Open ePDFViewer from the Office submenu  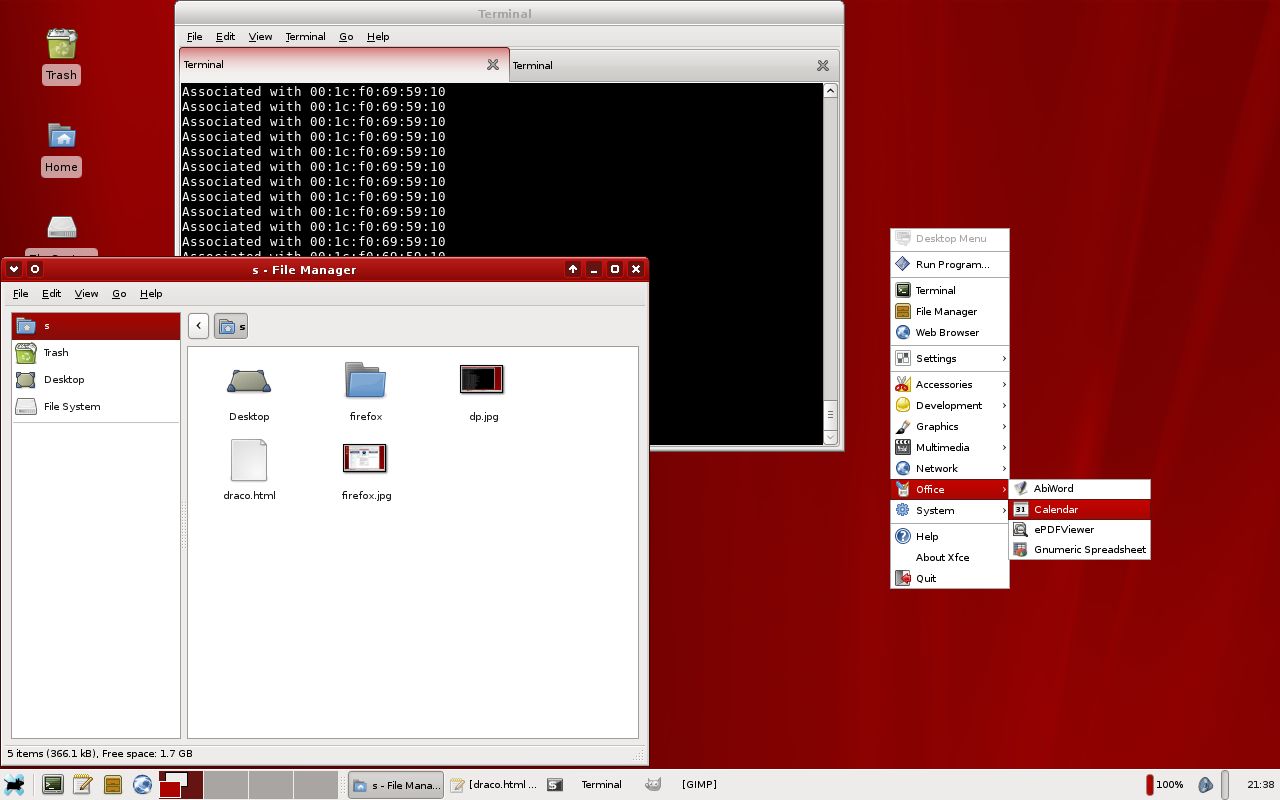(1063, 529)
